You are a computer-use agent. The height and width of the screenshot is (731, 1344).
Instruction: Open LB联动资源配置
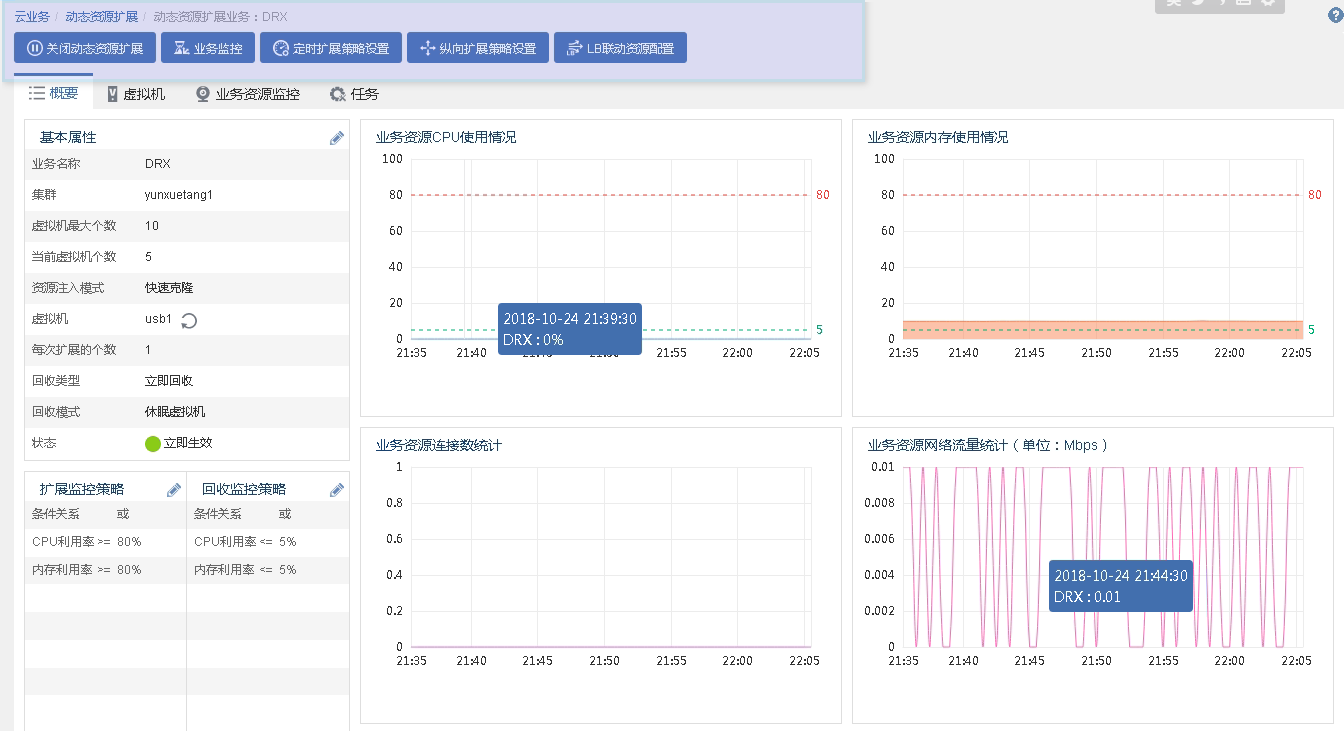tap(620, 48)
